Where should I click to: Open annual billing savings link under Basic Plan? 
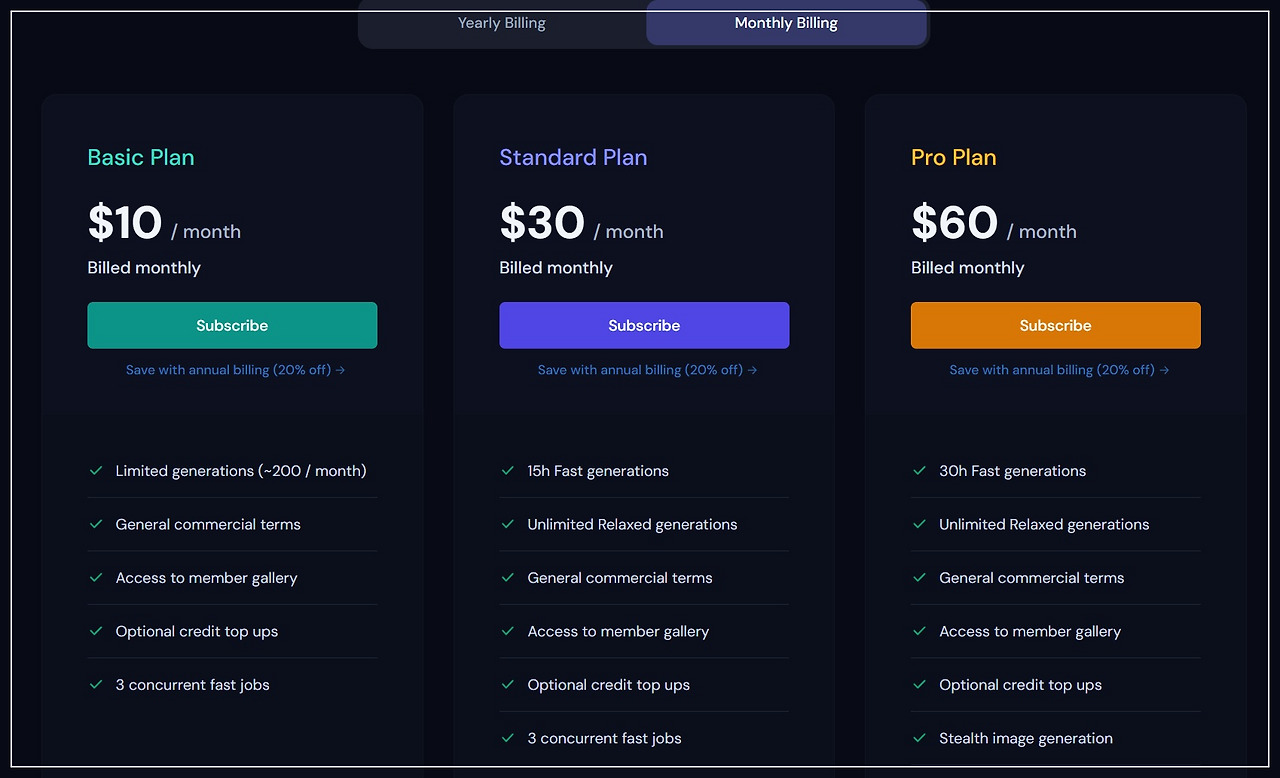pos(235,370)
